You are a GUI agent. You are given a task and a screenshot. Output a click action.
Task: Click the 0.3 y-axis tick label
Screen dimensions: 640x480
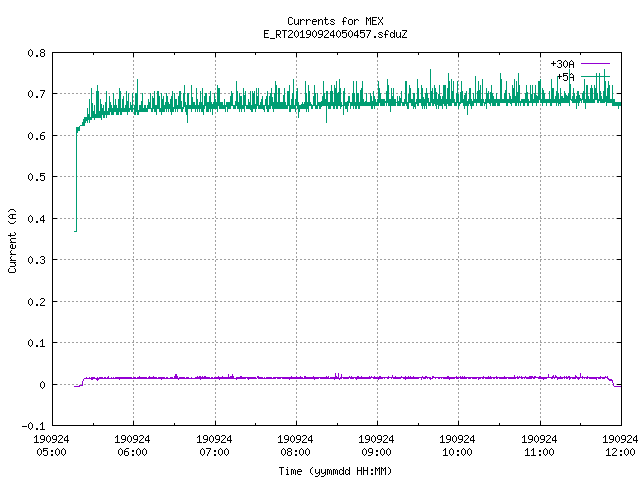(36, 260)
